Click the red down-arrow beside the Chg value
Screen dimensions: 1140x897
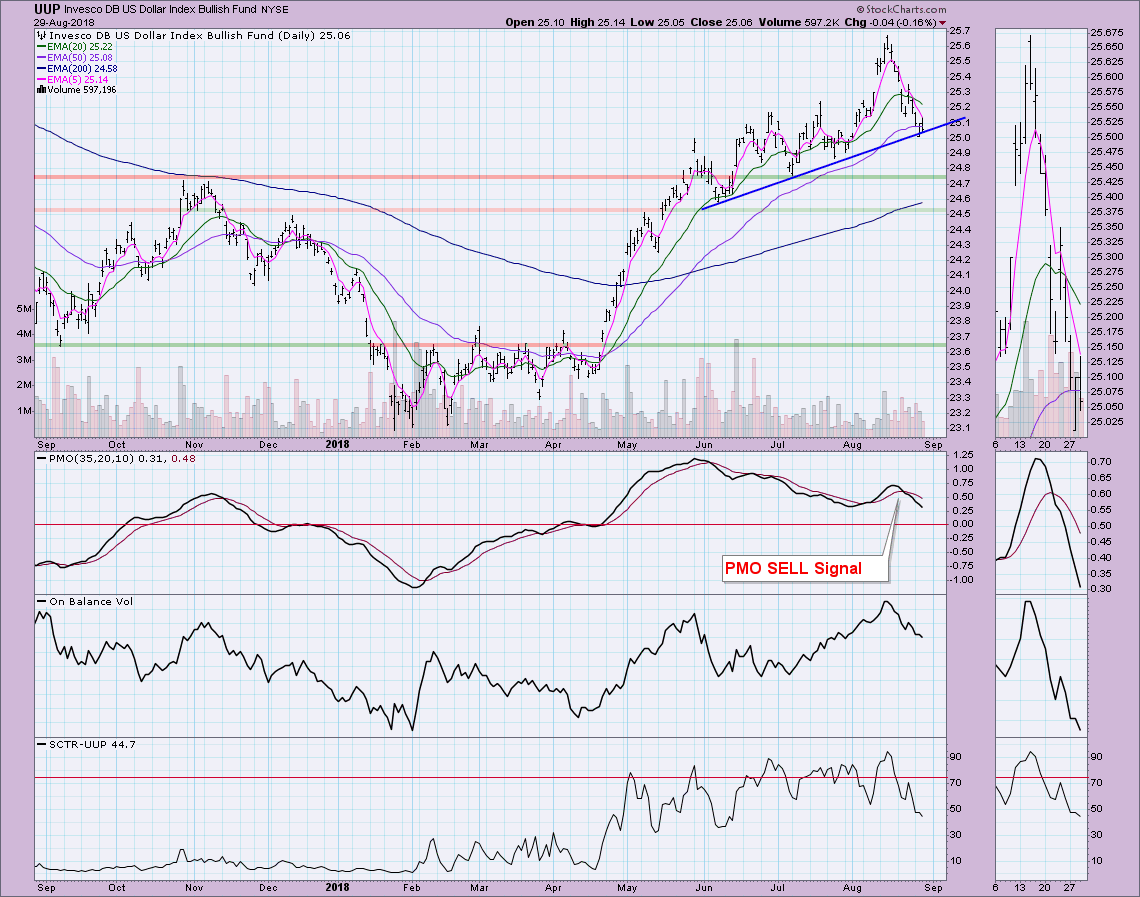(943, 23)
